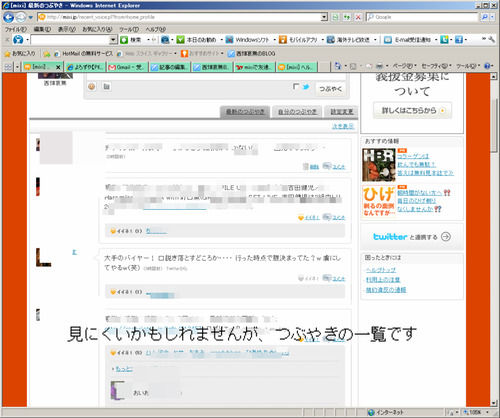Click the Google search magnifier button
Viewport: 500px width, 418px height.
pyautogui.click(x=484, y=17)
